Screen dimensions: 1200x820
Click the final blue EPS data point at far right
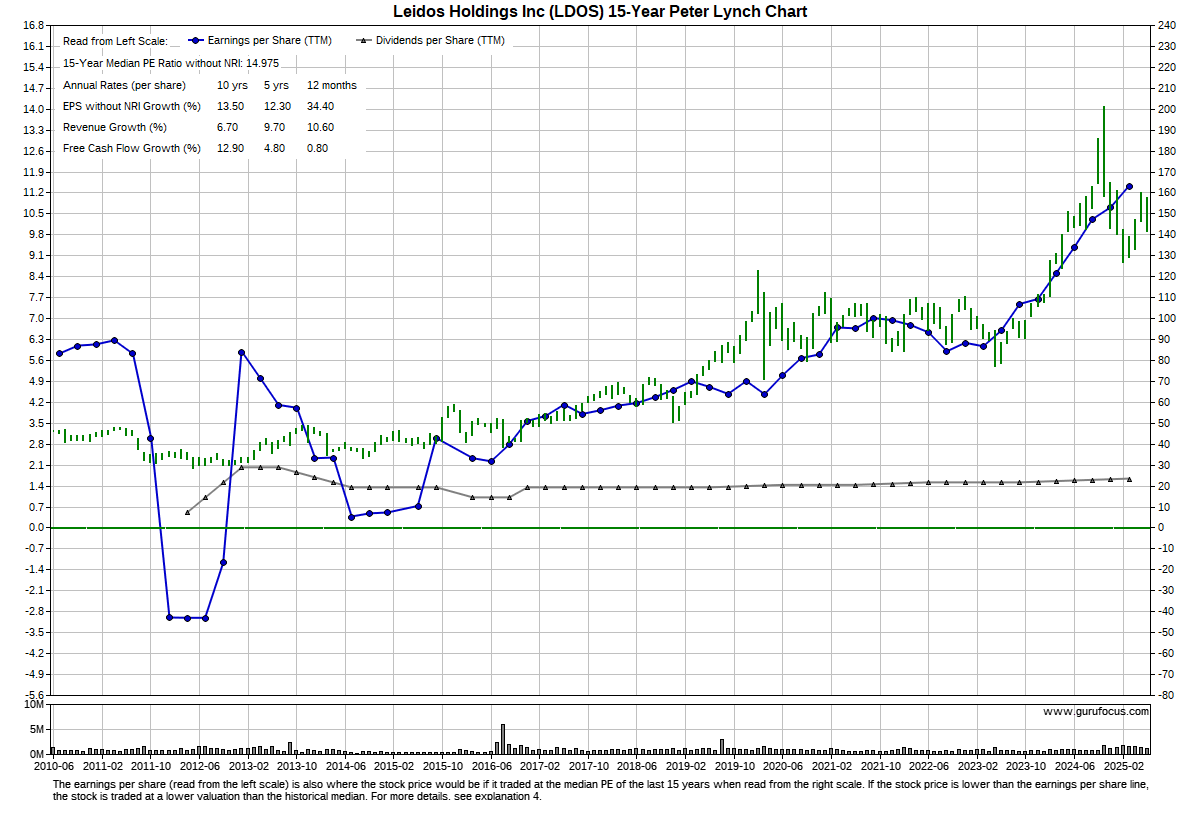coord(1129,186)
